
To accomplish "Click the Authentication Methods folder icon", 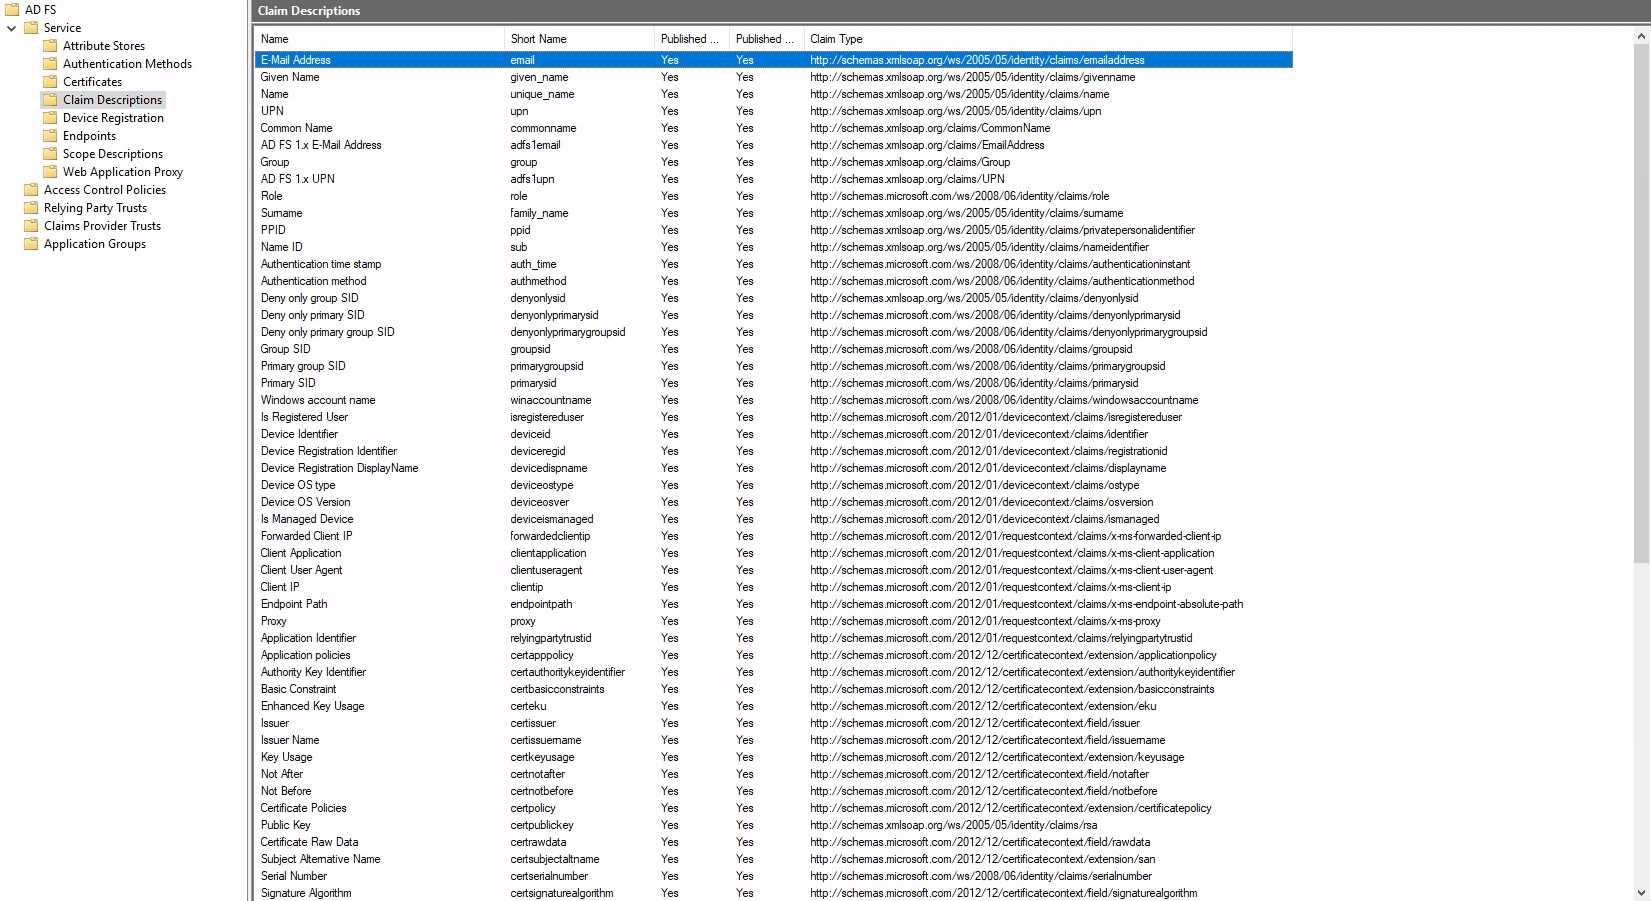I will (50, 64).
